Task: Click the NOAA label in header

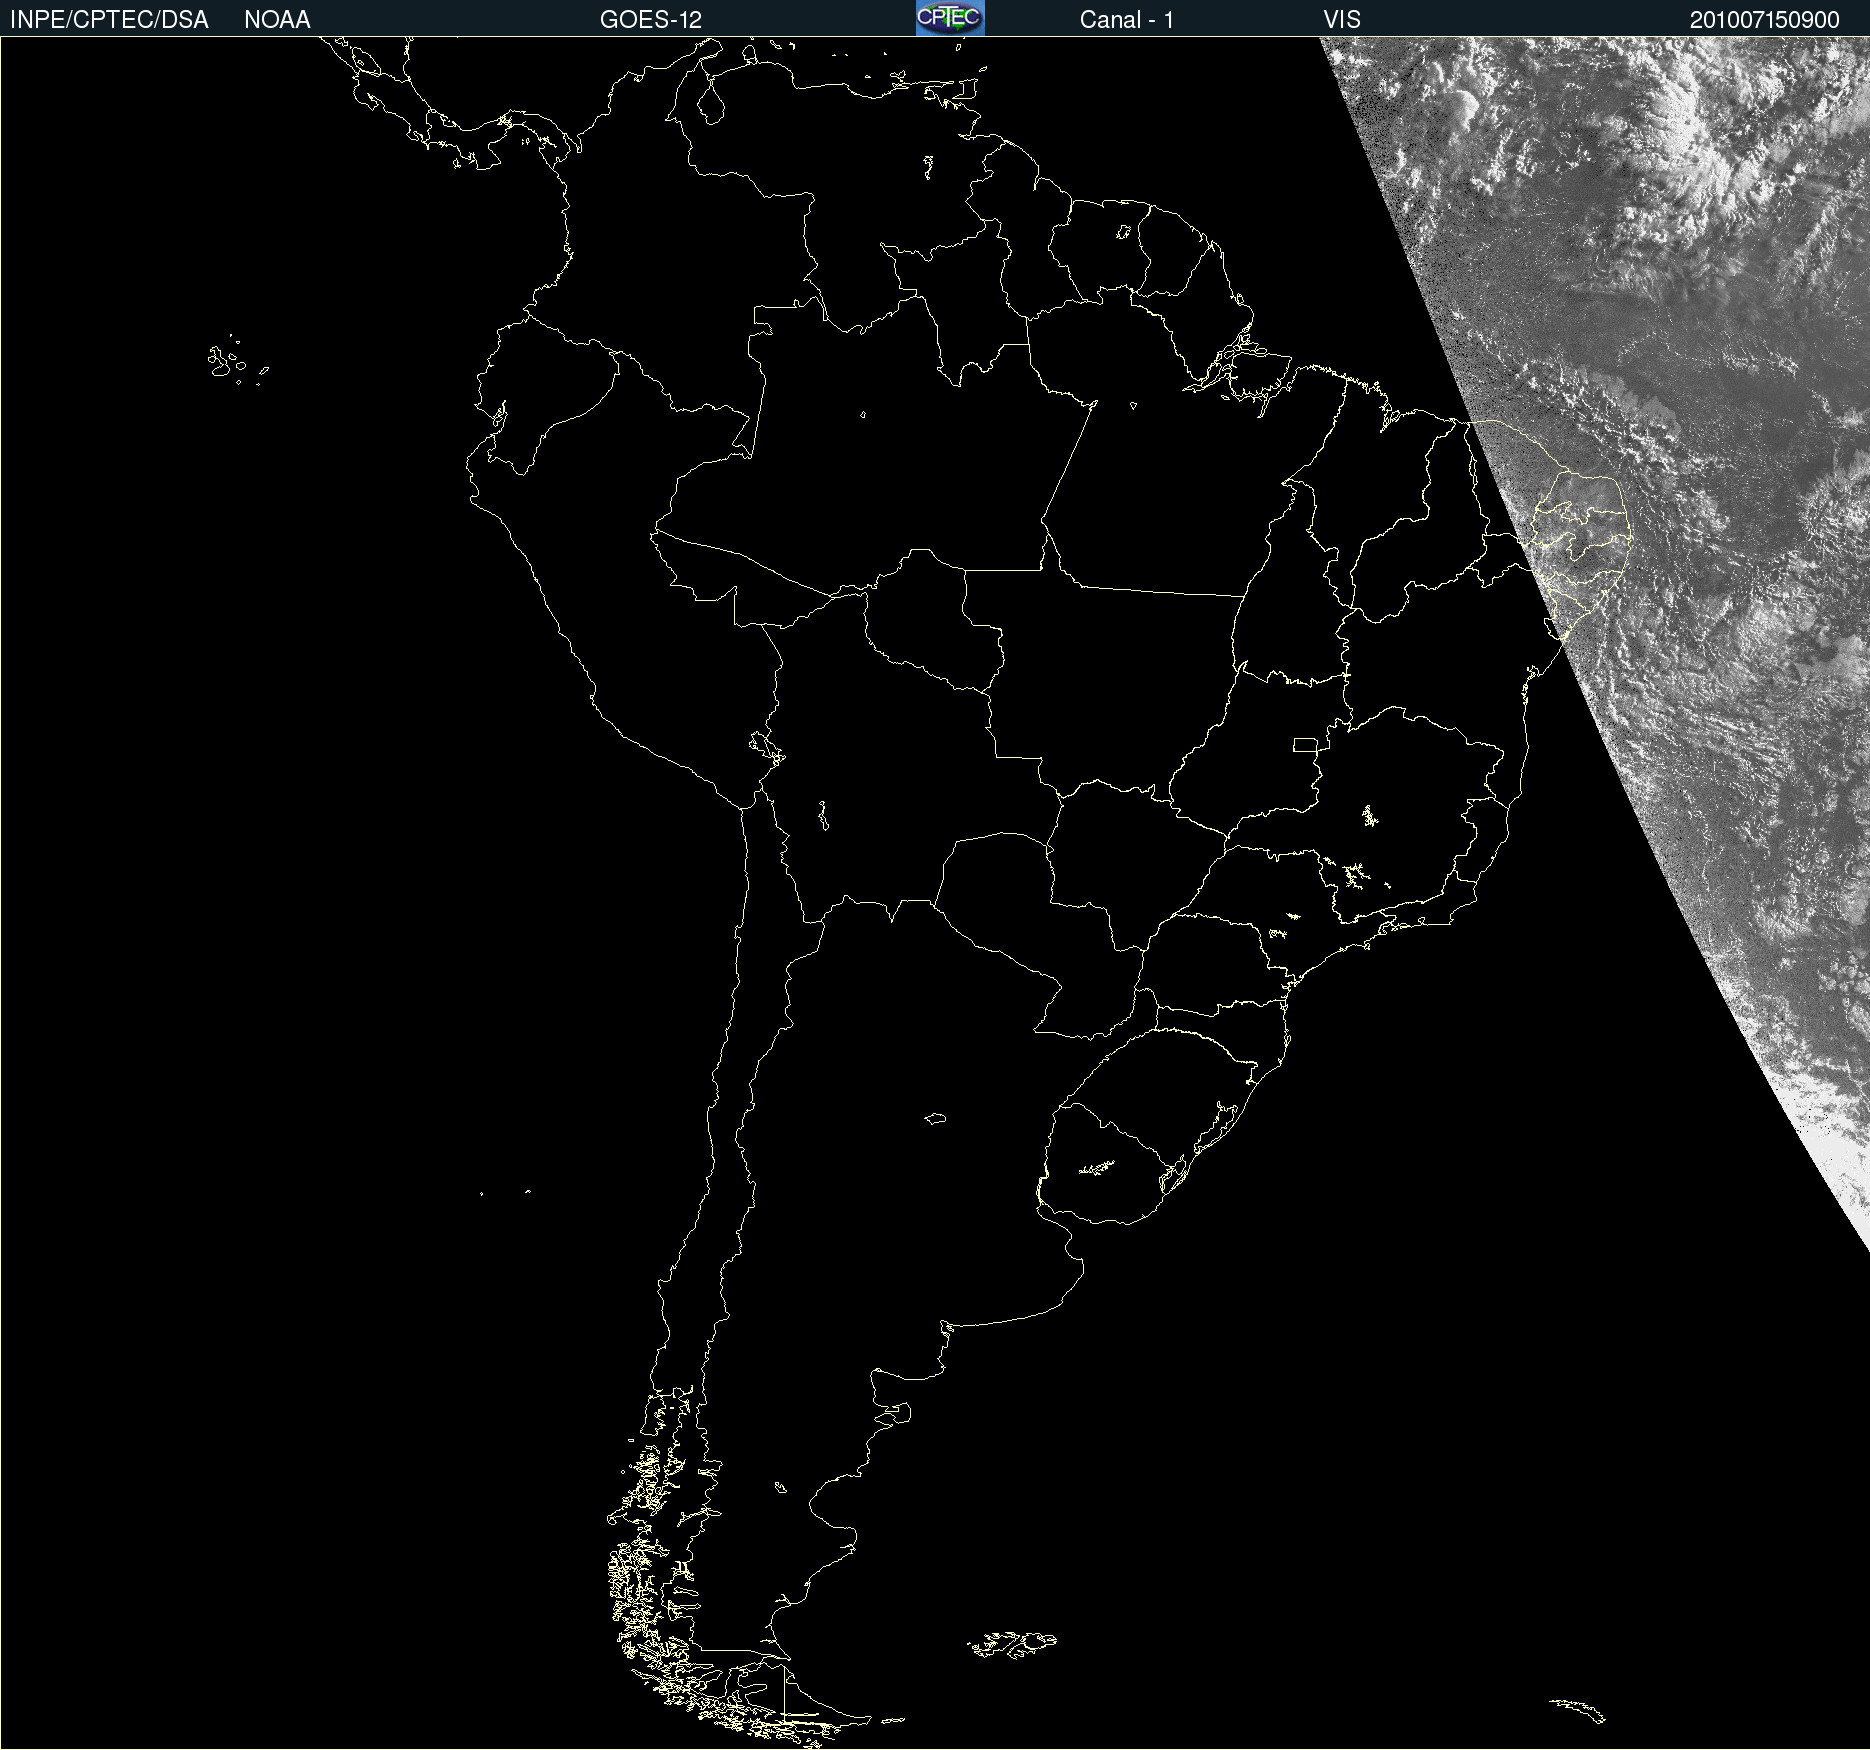Action: [277, 20]
